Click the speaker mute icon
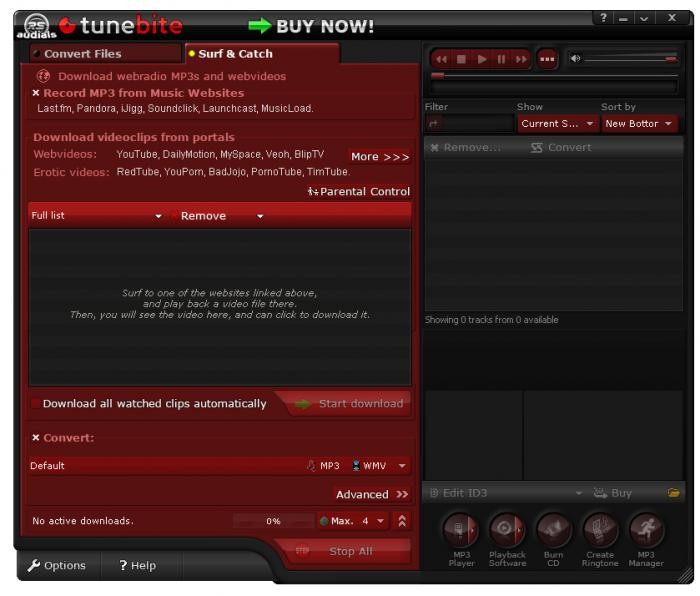Image resolution: width=700 pixels, height=596 pixels. click(576, 59)
